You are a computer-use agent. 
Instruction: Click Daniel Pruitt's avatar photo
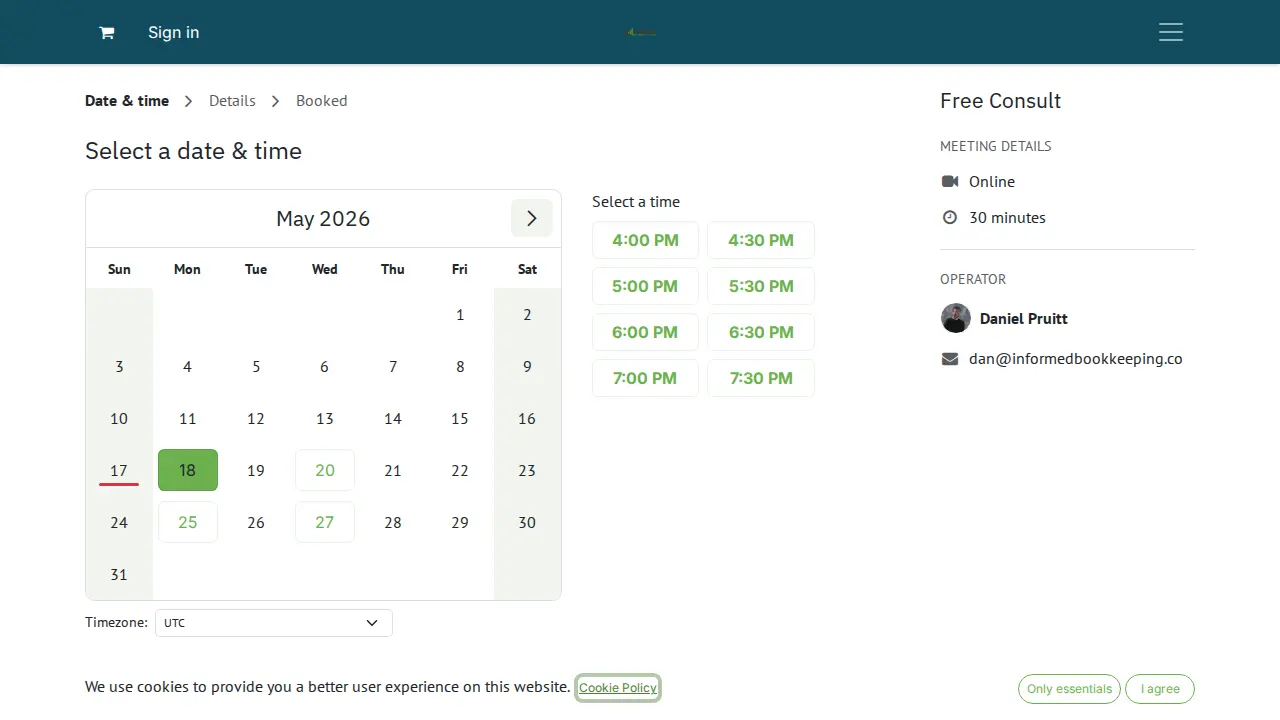[x=956, y=318]
